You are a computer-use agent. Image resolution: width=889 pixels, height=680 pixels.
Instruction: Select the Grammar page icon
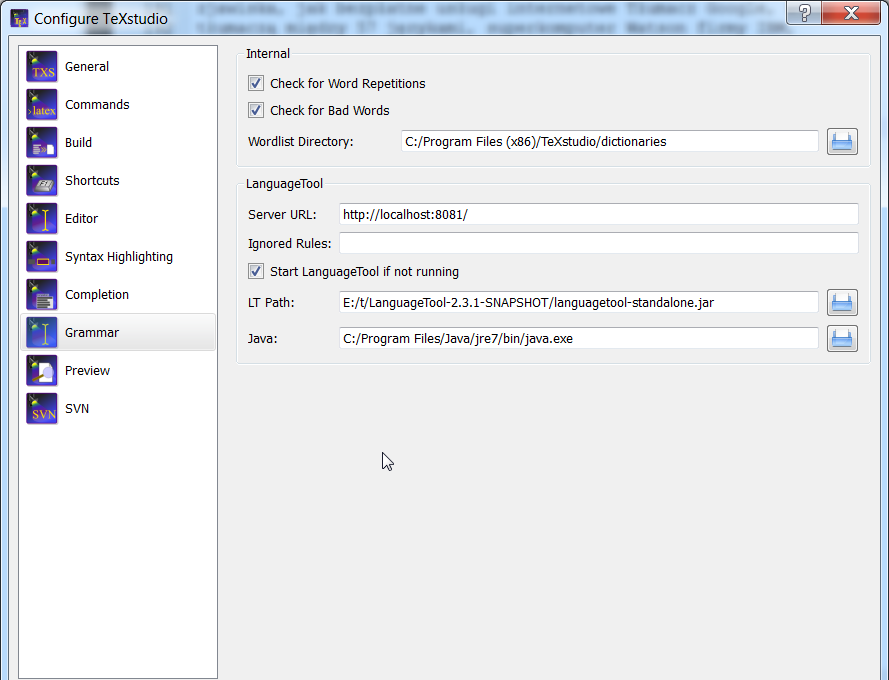[41, 332]
